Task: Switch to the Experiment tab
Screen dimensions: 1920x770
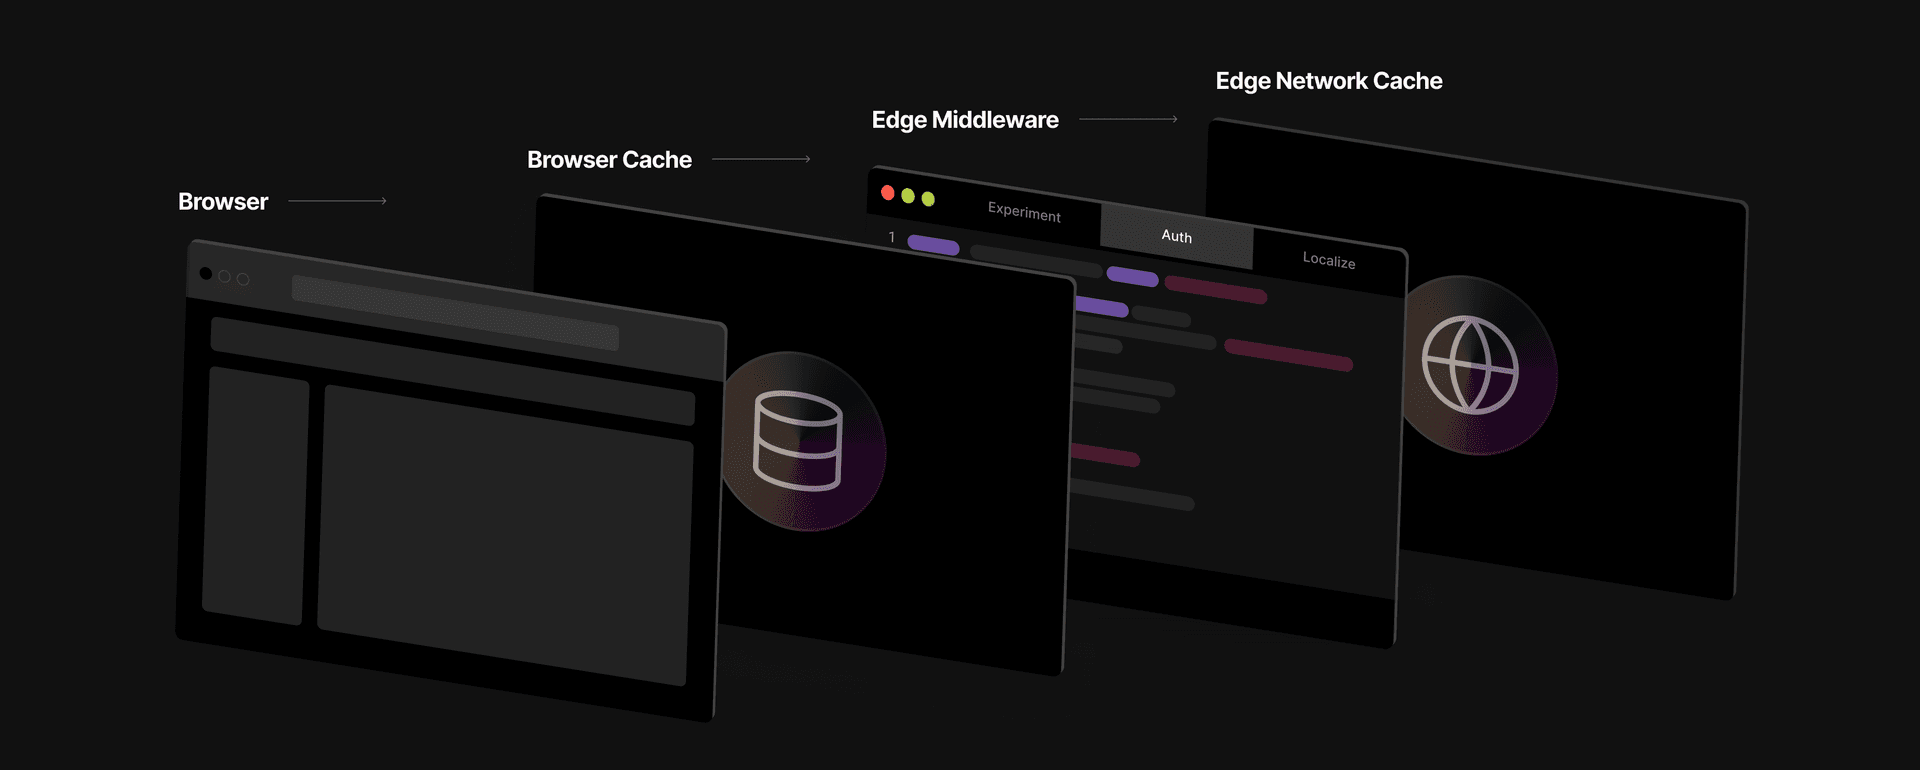Action: pos(1024,212)
